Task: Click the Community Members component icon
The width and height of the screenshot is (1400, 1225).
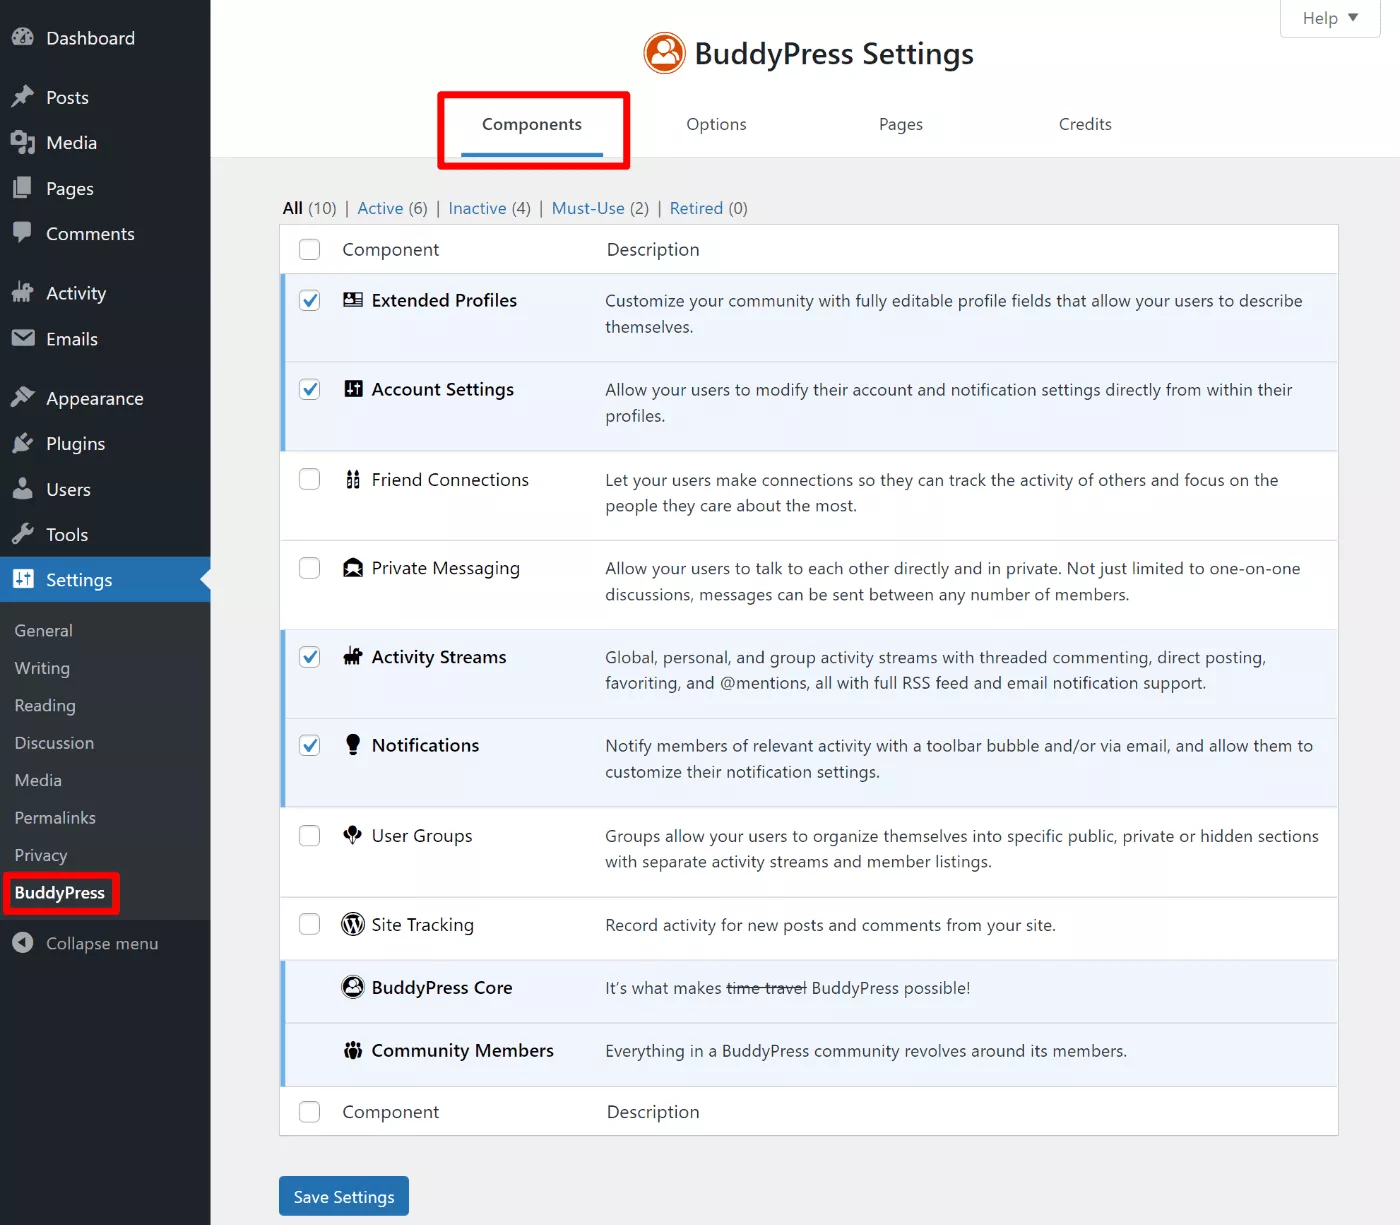Action: coord(353,1050)
